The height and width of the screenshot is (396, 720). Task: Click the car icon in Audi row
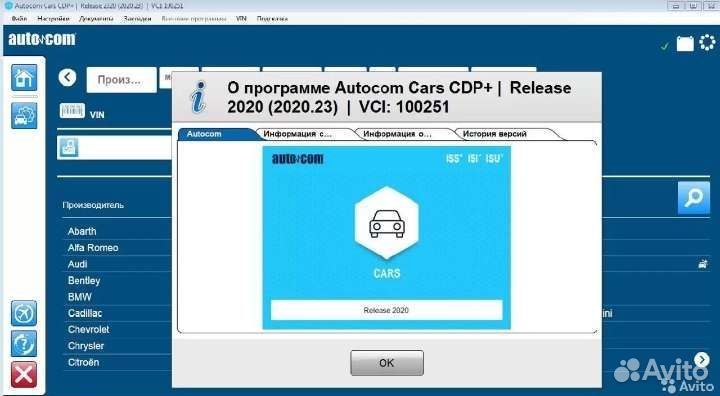tap(703, 264)
